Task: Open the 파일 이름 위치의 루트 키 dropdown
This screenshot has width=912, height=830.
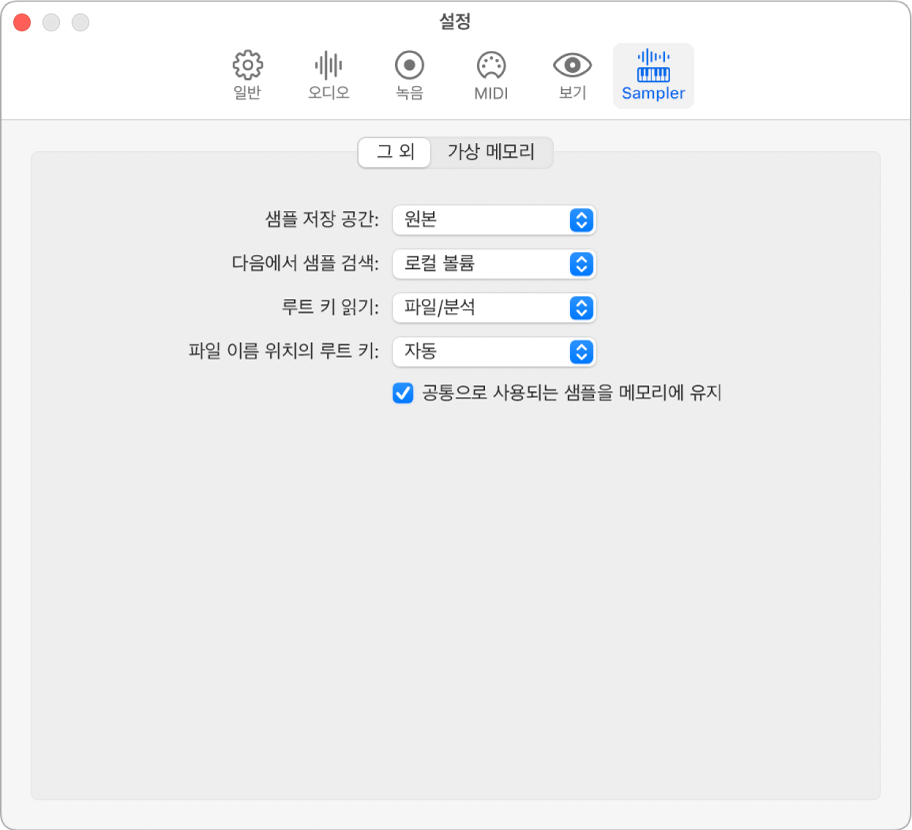Action: (494, 352)
